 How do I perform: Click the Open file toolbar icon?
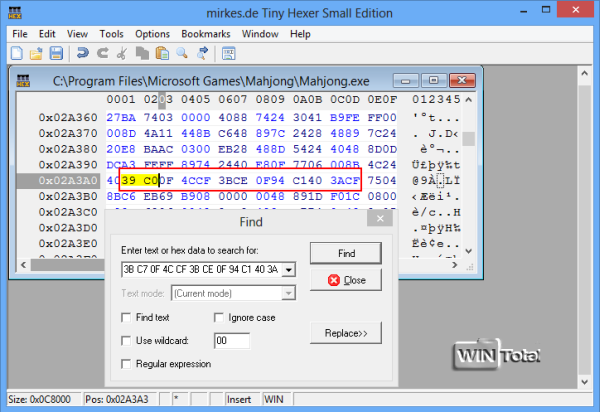(x=36, y=53)
